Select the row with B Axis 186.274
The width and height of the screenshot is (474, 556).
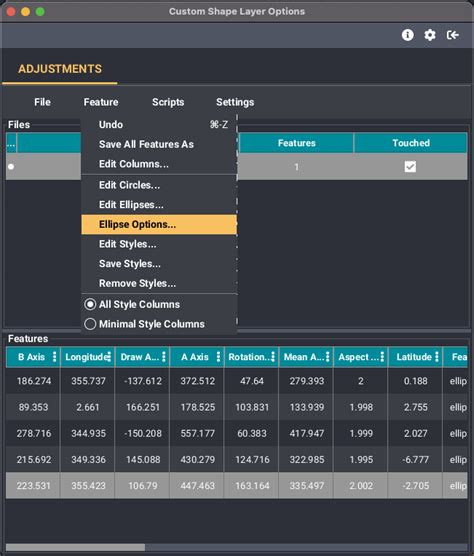[236, 381]
